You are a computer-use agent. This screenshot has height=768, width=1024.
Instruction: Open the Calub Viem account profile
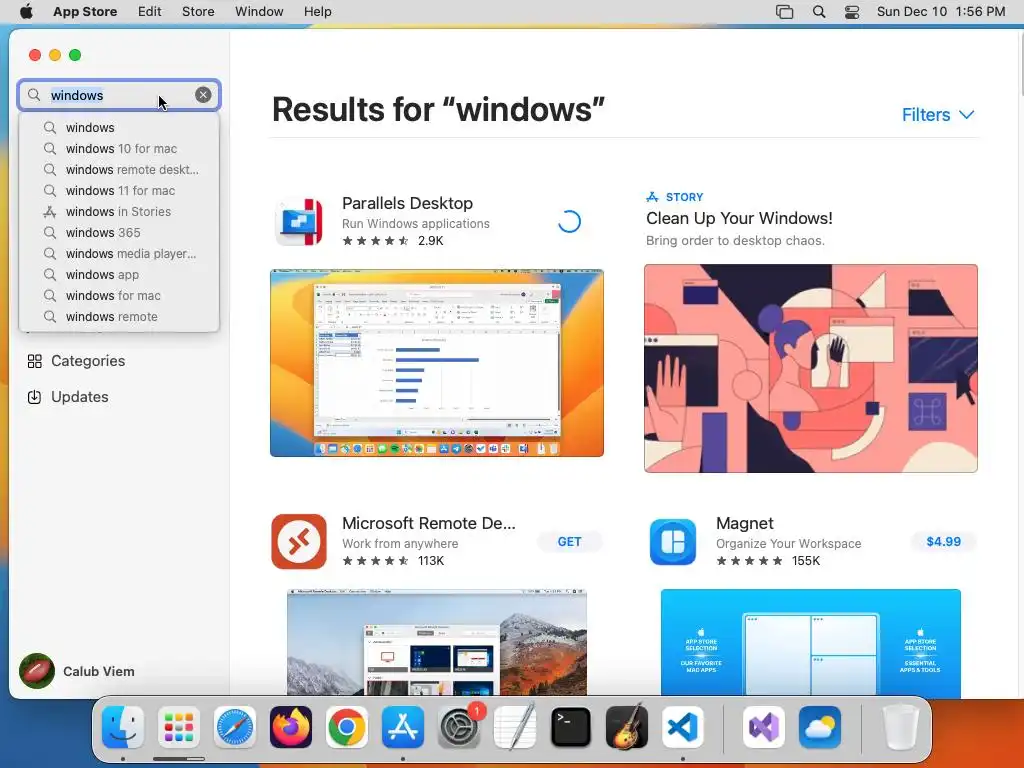click(x=77, y=671)
